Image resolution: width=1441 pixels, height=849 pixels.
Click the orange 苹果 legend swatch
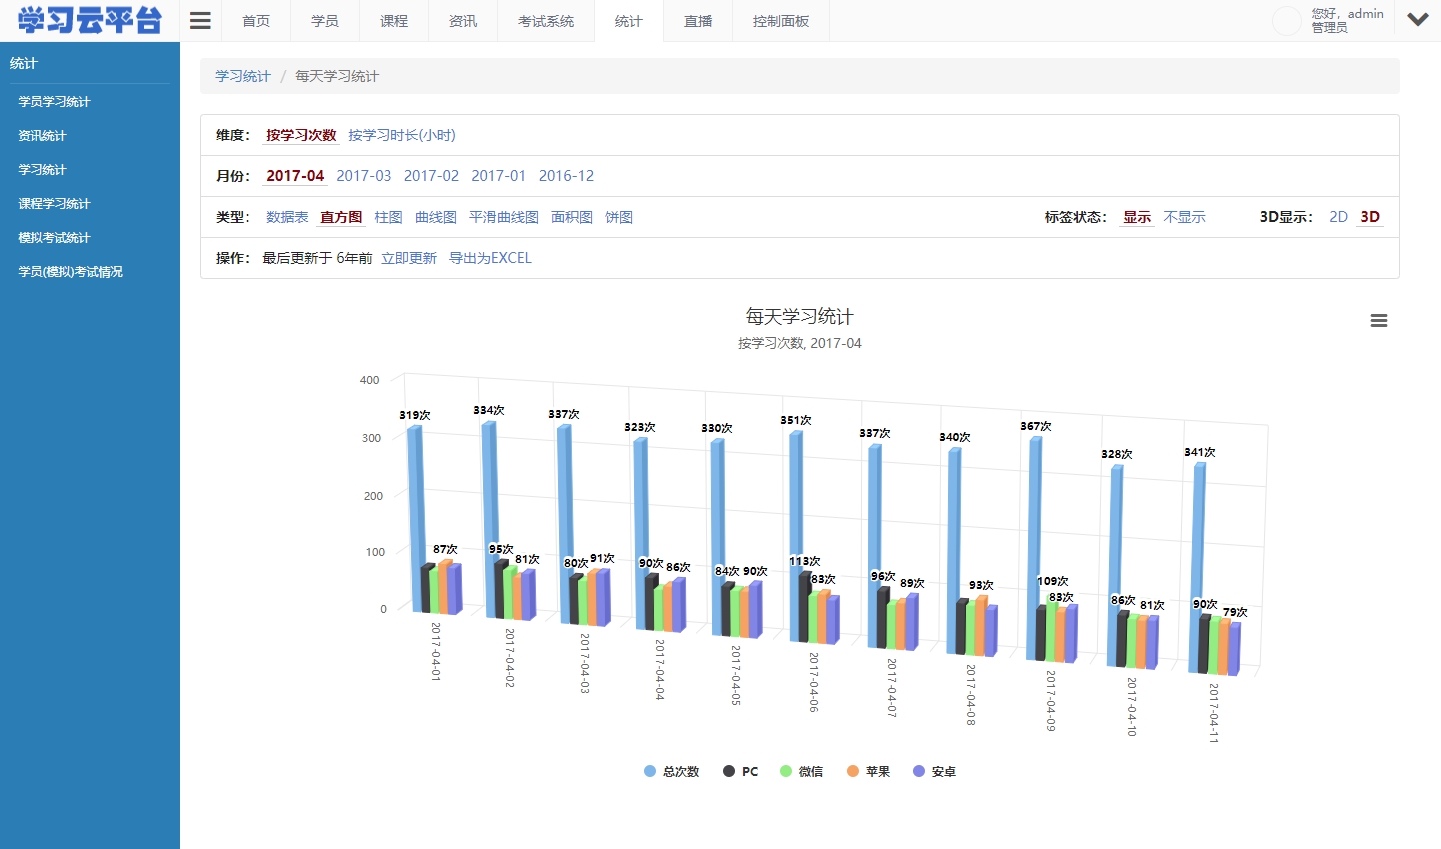click(x=852, y=770)
